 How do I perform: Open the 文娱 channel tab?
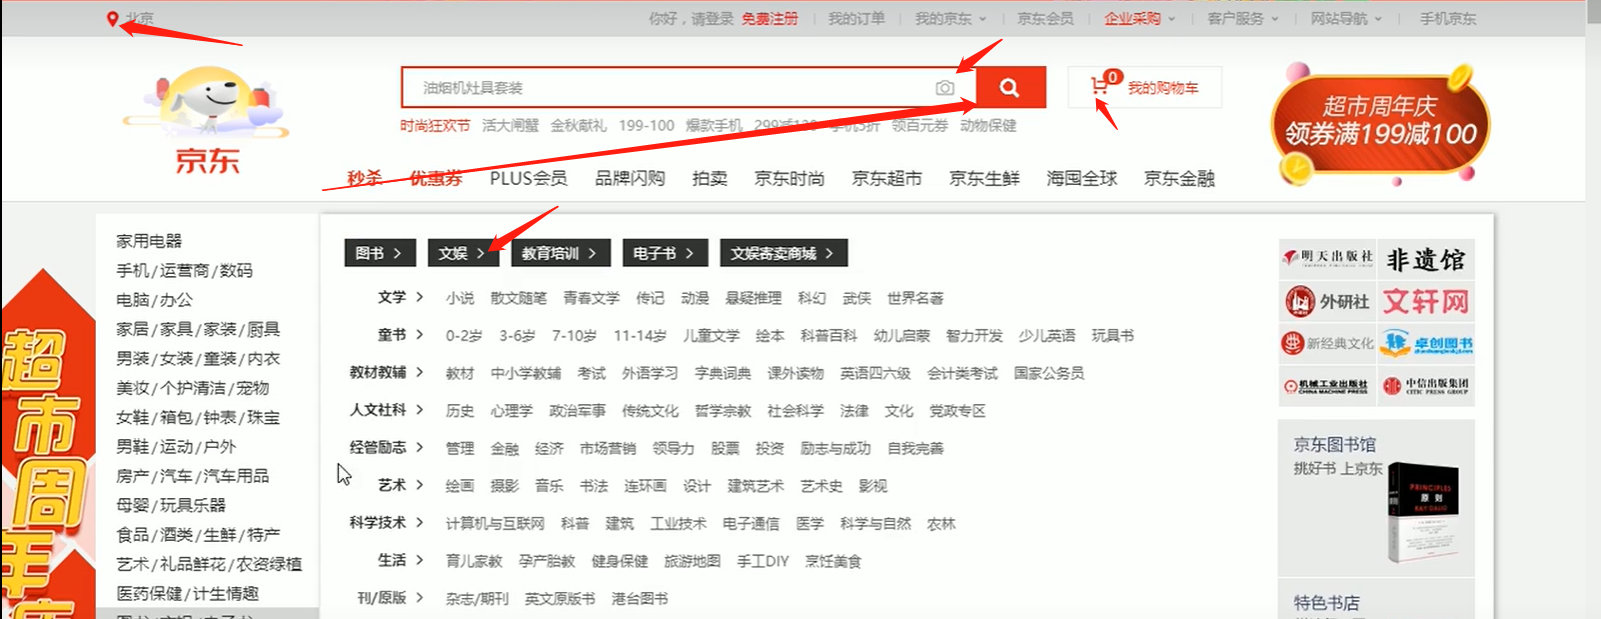pos(462,253)
